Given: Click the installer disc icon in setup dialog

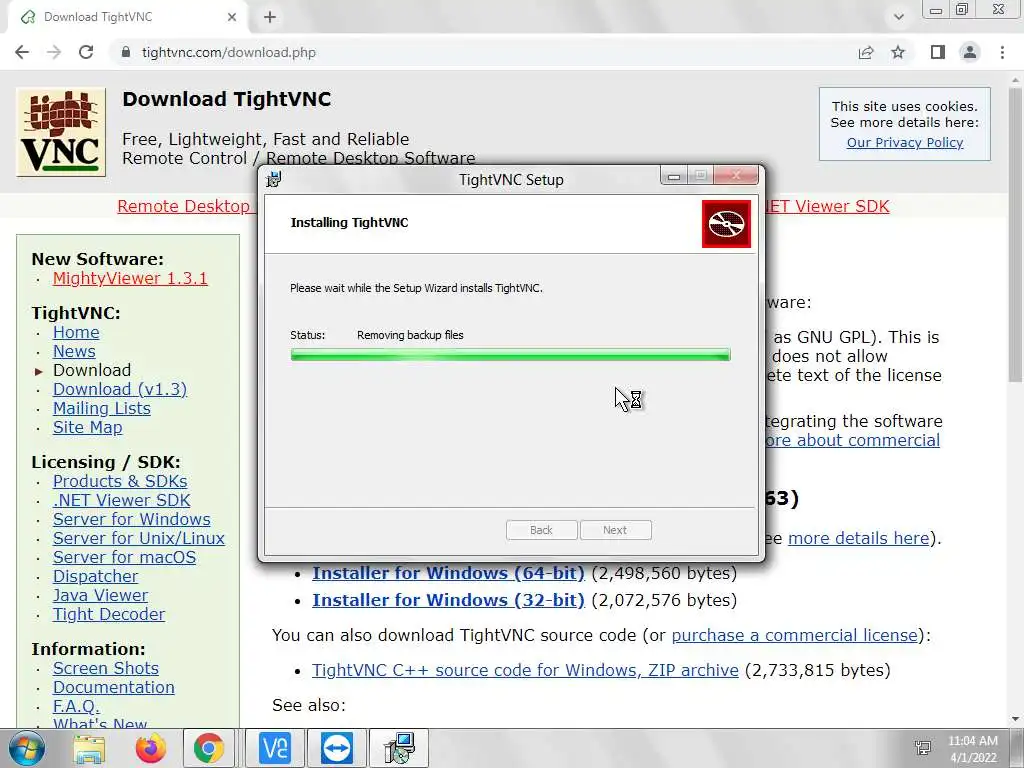Looking at the screenshot, I should click(726, 224).
